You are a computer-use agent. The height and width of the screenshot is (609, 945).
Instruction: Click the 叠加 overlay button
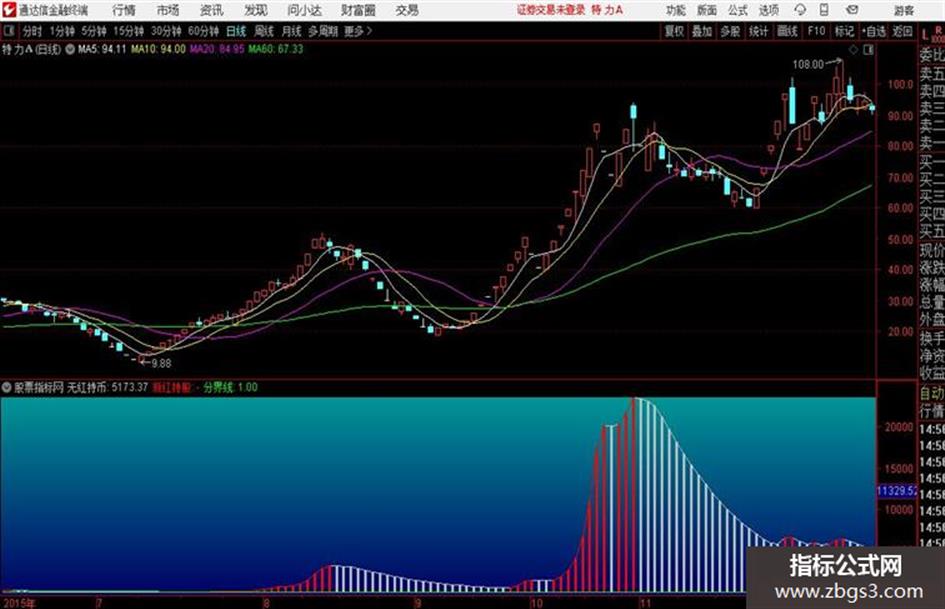point(702,31)
